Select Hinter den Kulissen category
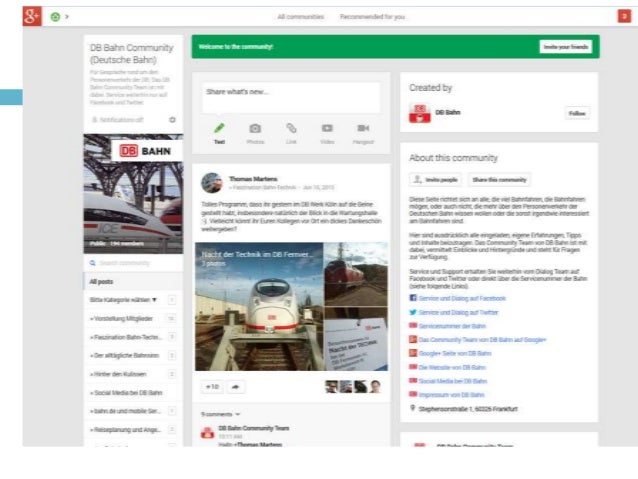 pyautogui.click(x=133, y=374)
